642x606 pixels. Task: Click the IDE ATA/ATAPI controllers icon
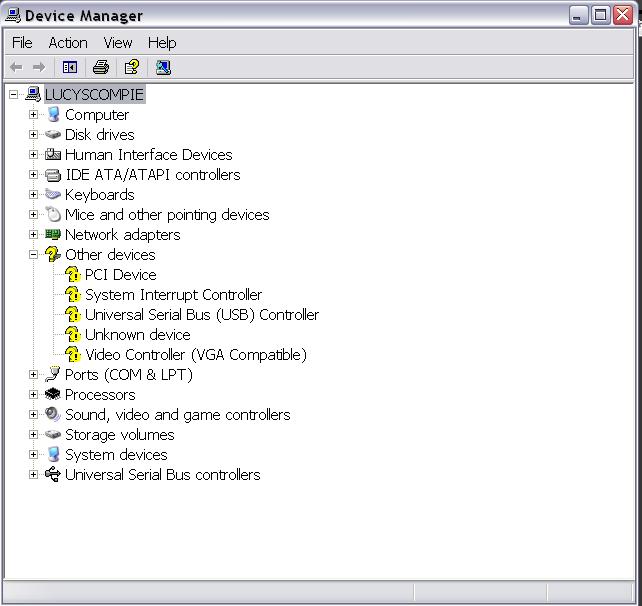(53, 175)
